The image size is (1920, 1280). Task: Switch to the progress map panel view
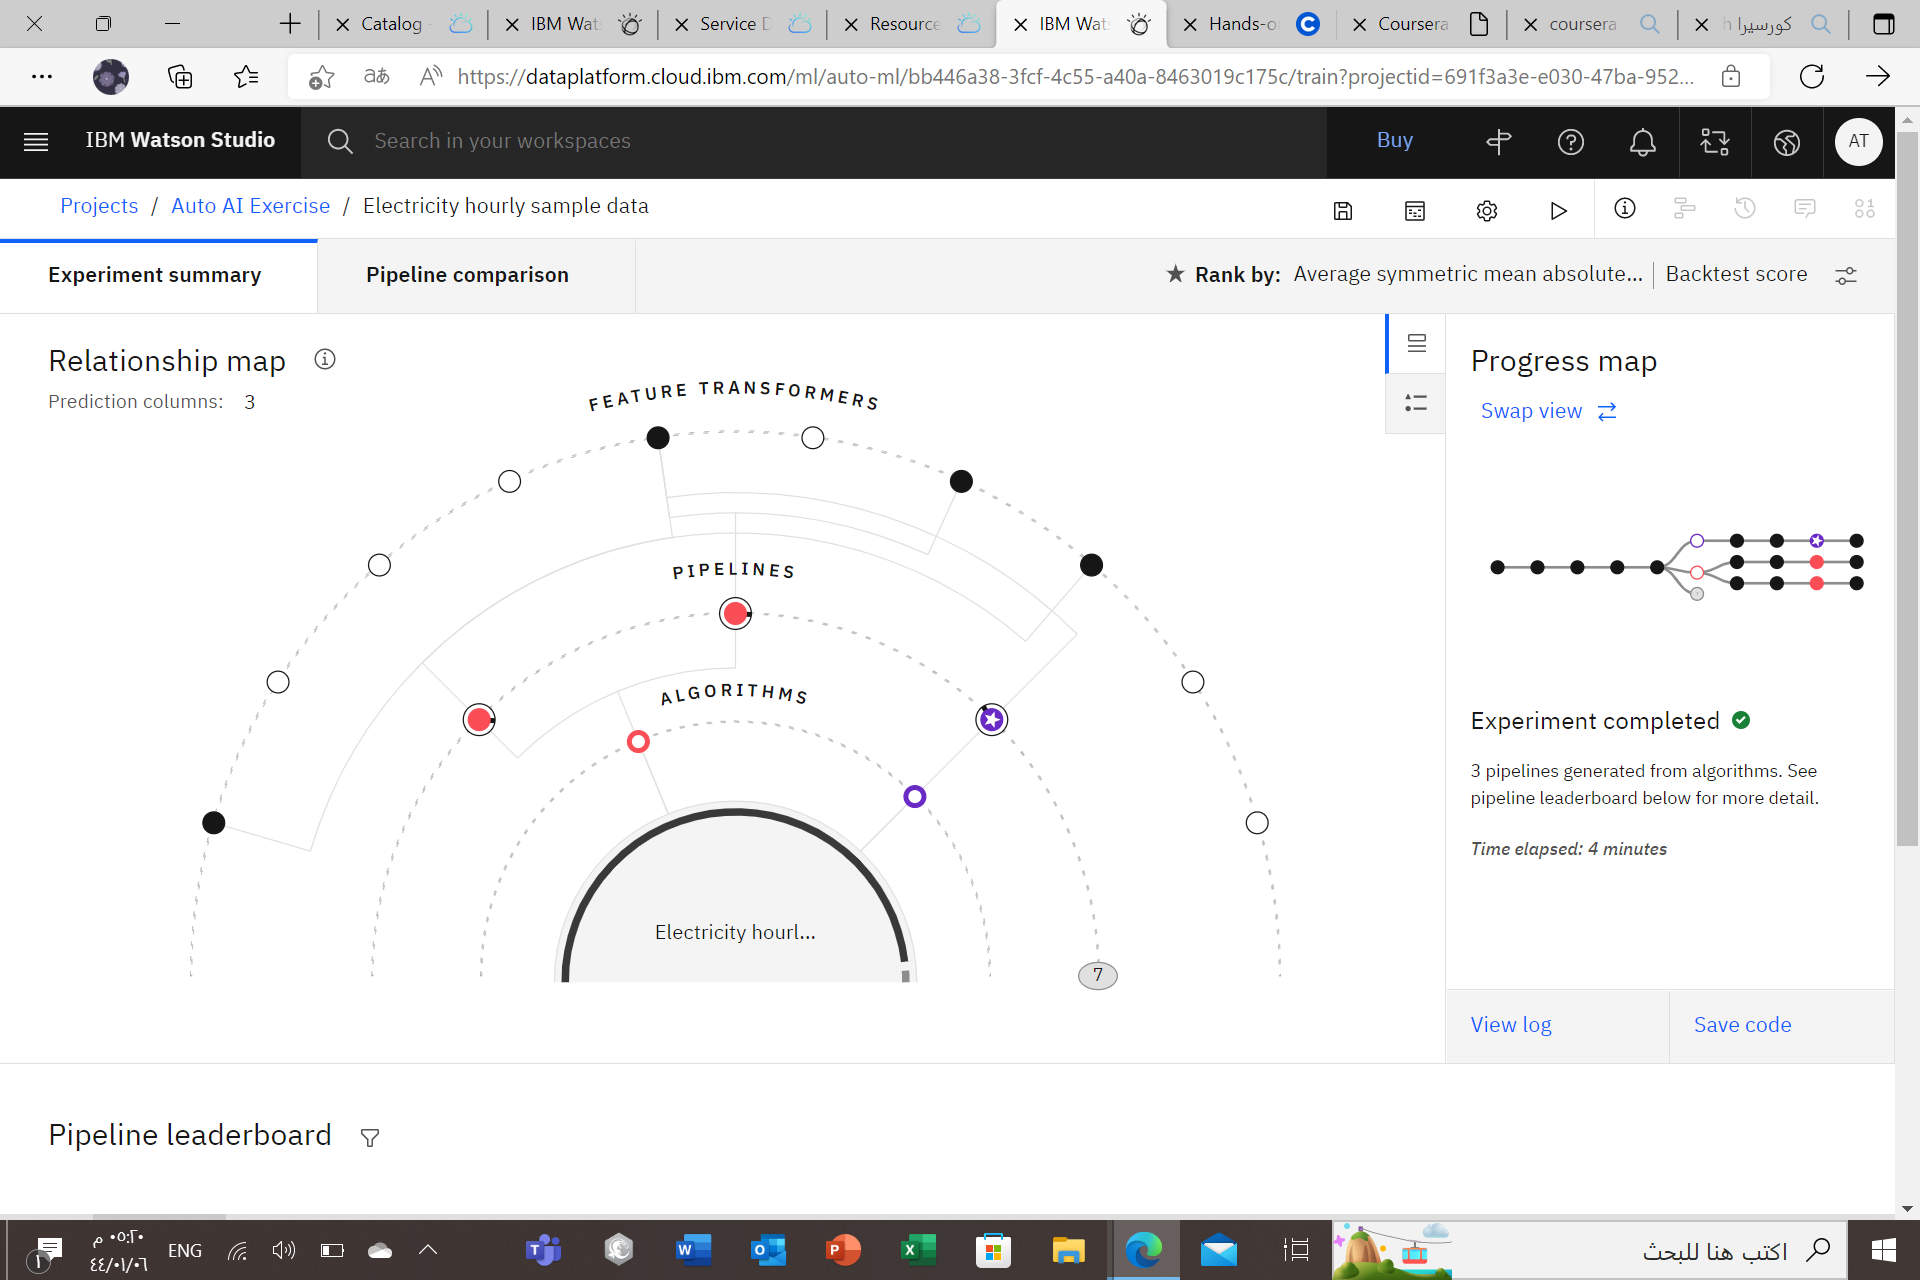(x=1416, y=343)
